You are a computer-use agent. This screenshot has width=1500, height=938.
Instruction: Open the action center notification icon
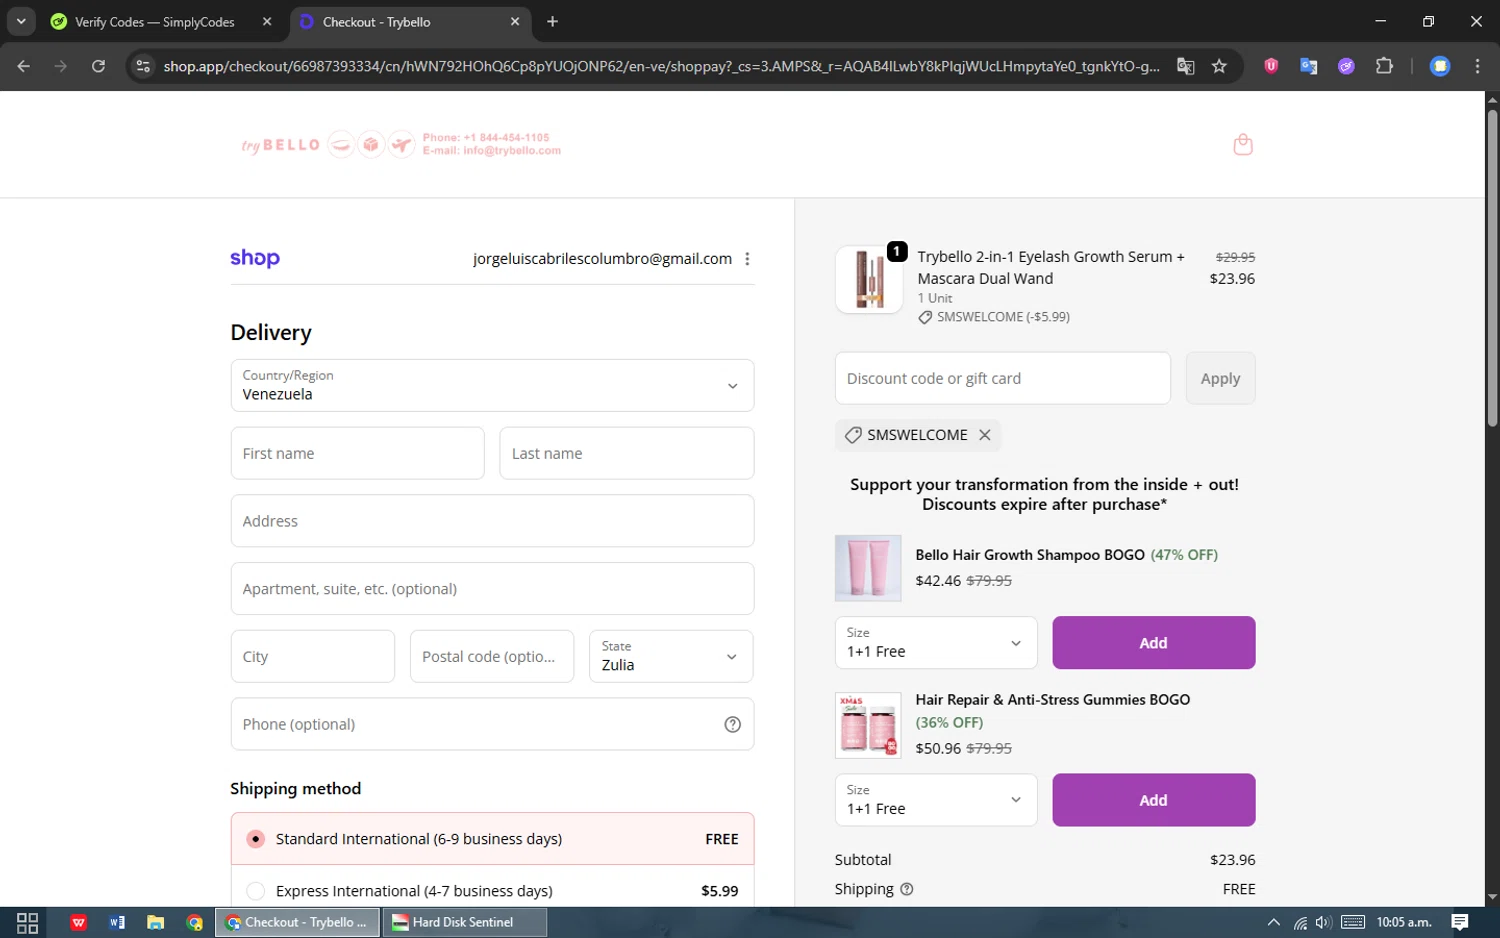pos(1460,922)
